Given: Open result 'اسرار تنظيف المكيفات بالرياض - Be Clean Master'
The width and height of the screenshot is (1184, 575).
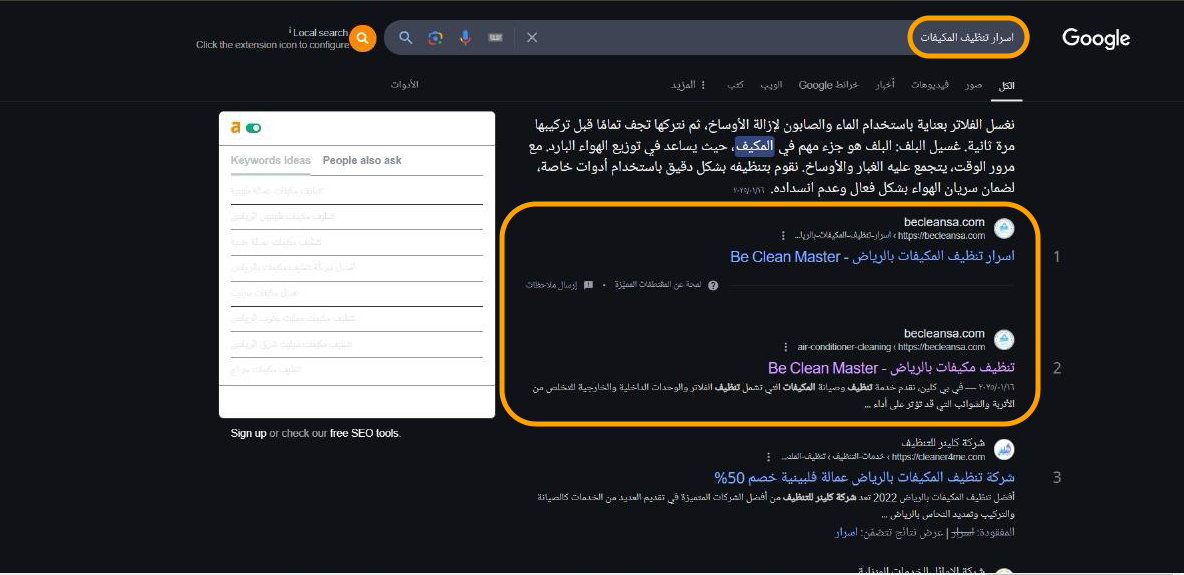Looking at the screenshot, I should pos(872,256).
